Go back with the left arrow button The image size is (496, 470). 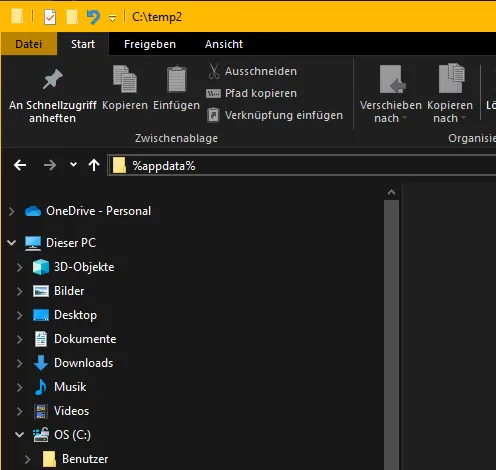coord(20,165)
